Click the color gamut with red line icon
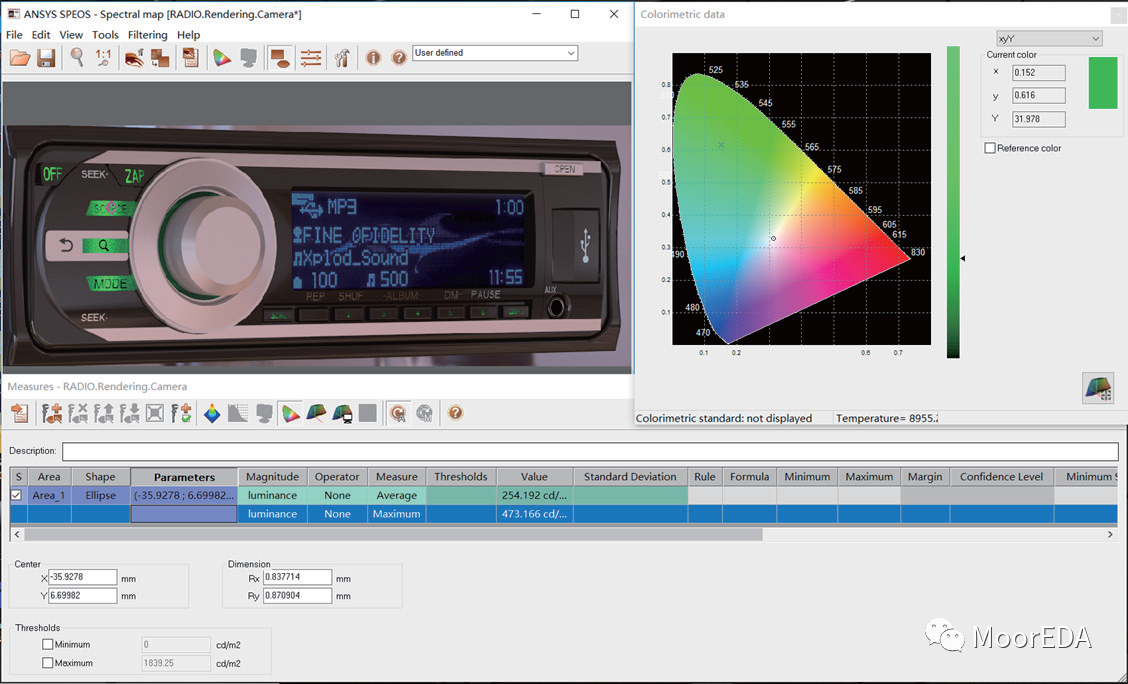This screenshot has width=1128, height=684. coord(317,413)
